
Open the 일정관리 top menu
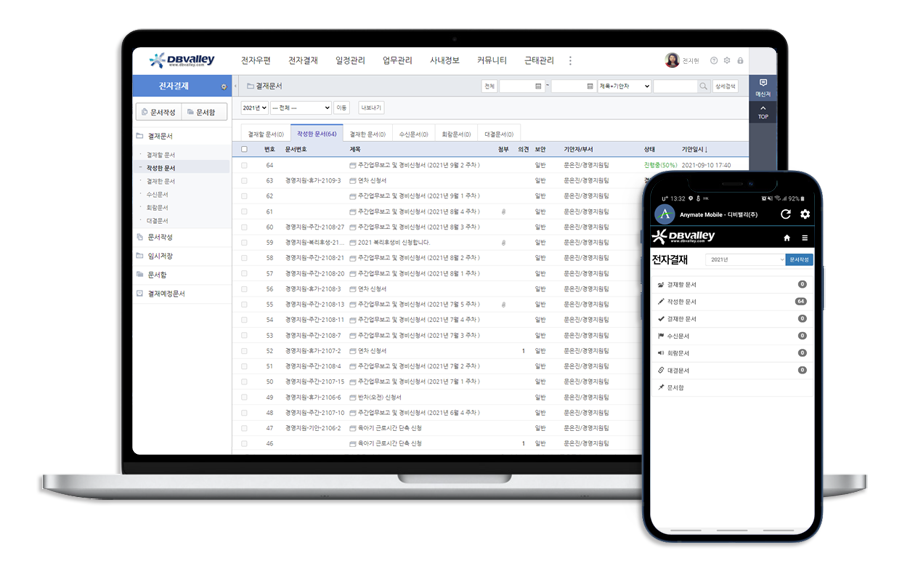(x=350, y=60)
